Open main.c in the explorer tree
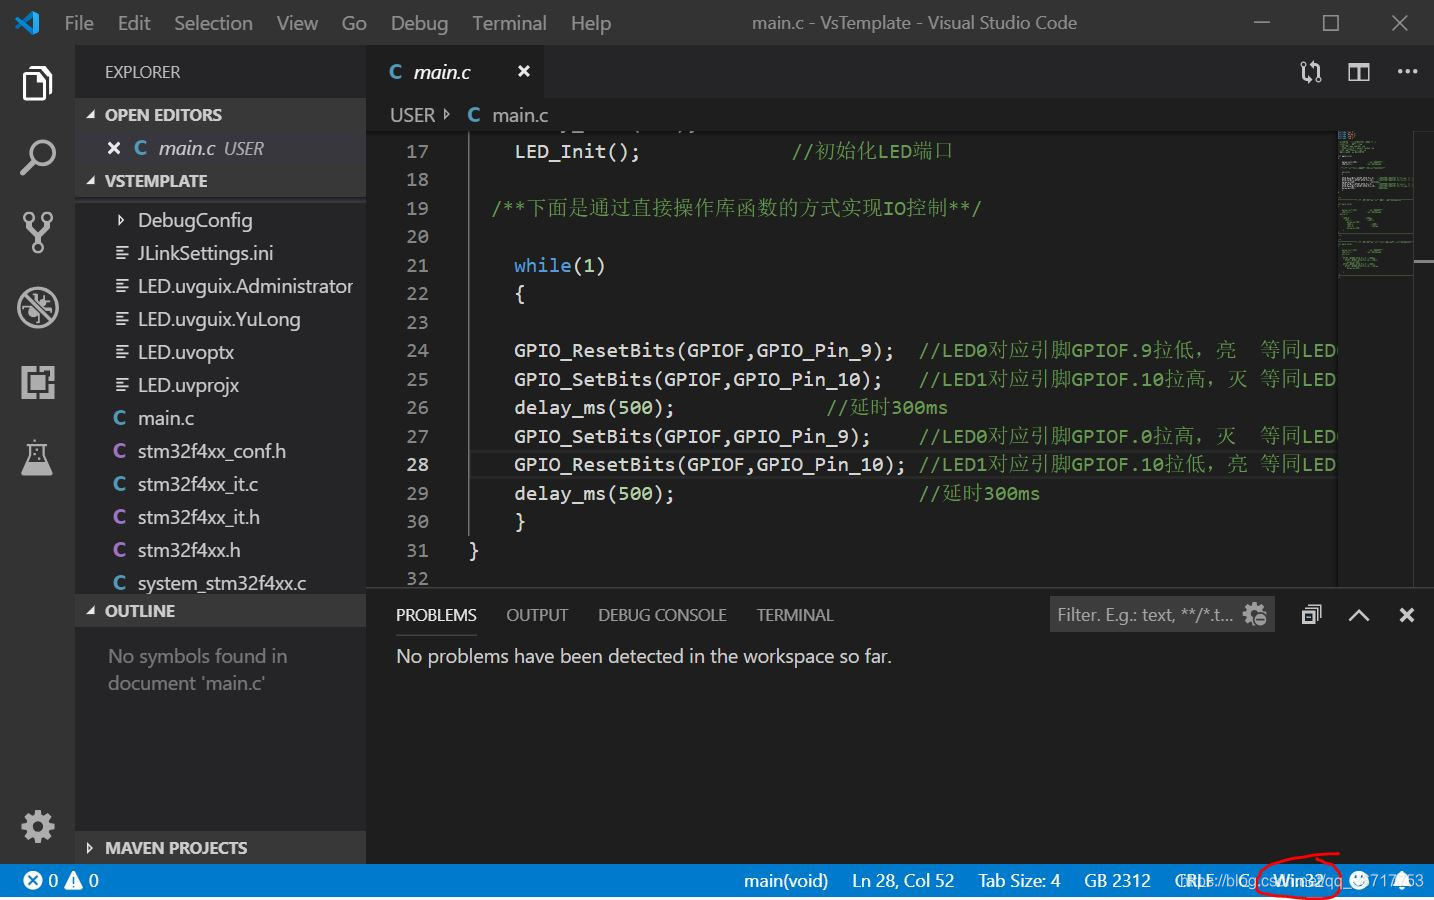The width and height of the screenshot is (1434, 900). 166,418
